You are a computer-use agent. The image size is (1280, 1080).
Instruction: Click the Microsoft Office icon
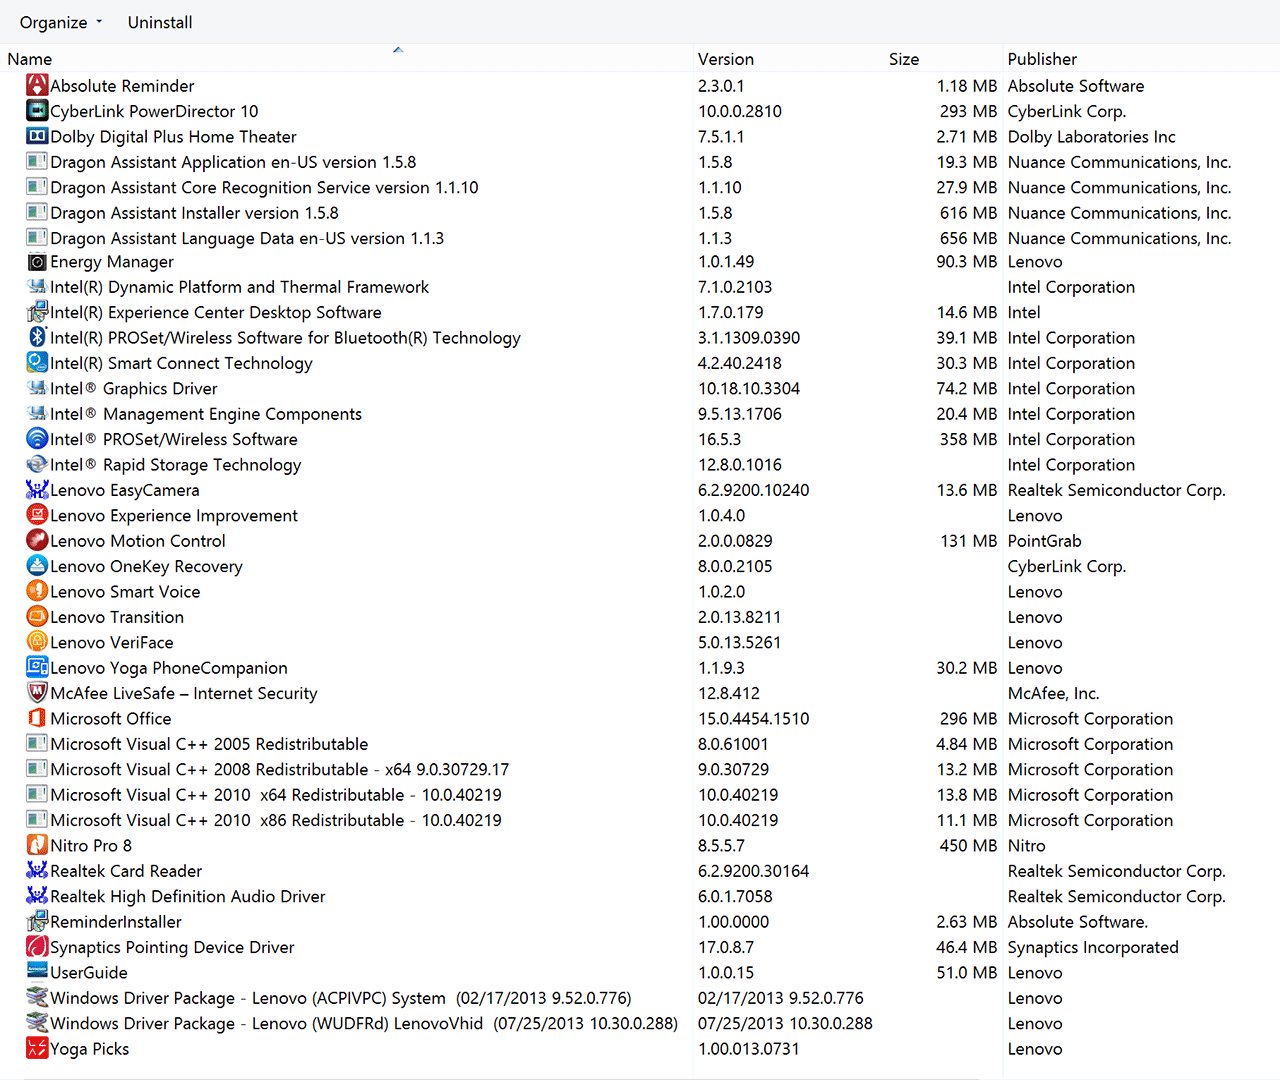37,718
